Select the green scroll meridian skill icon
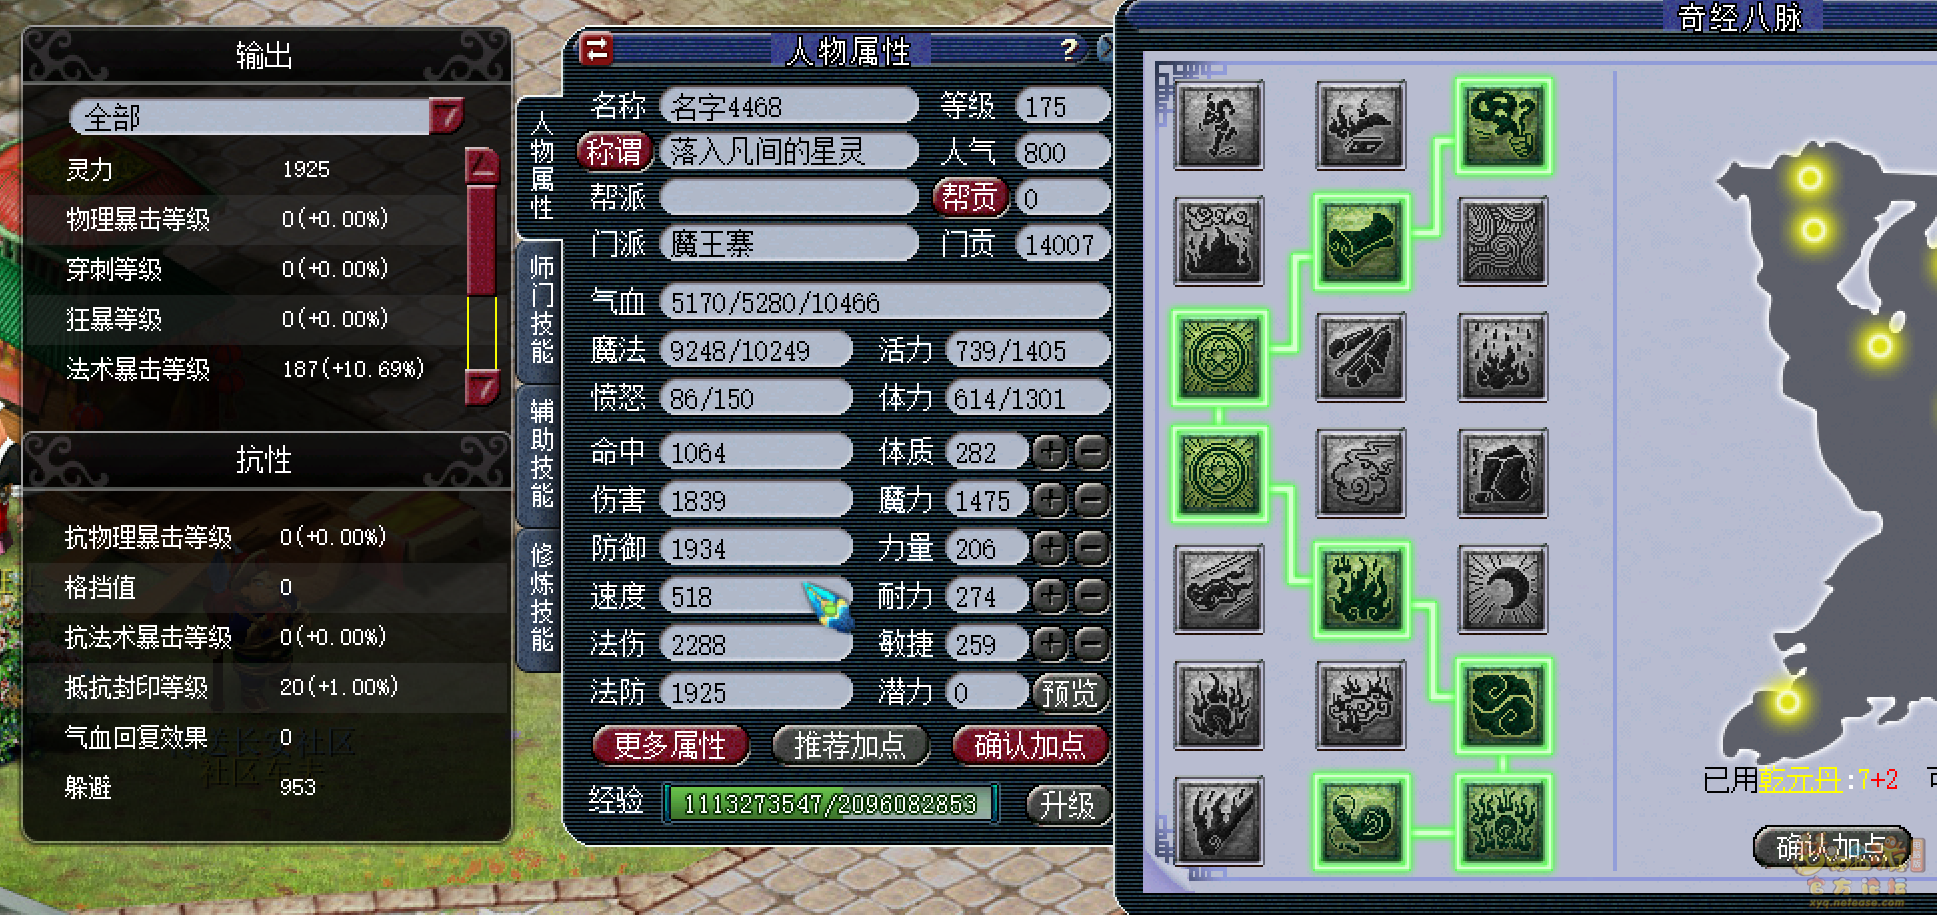The image size is (1937, 915). click(1360, 241)
